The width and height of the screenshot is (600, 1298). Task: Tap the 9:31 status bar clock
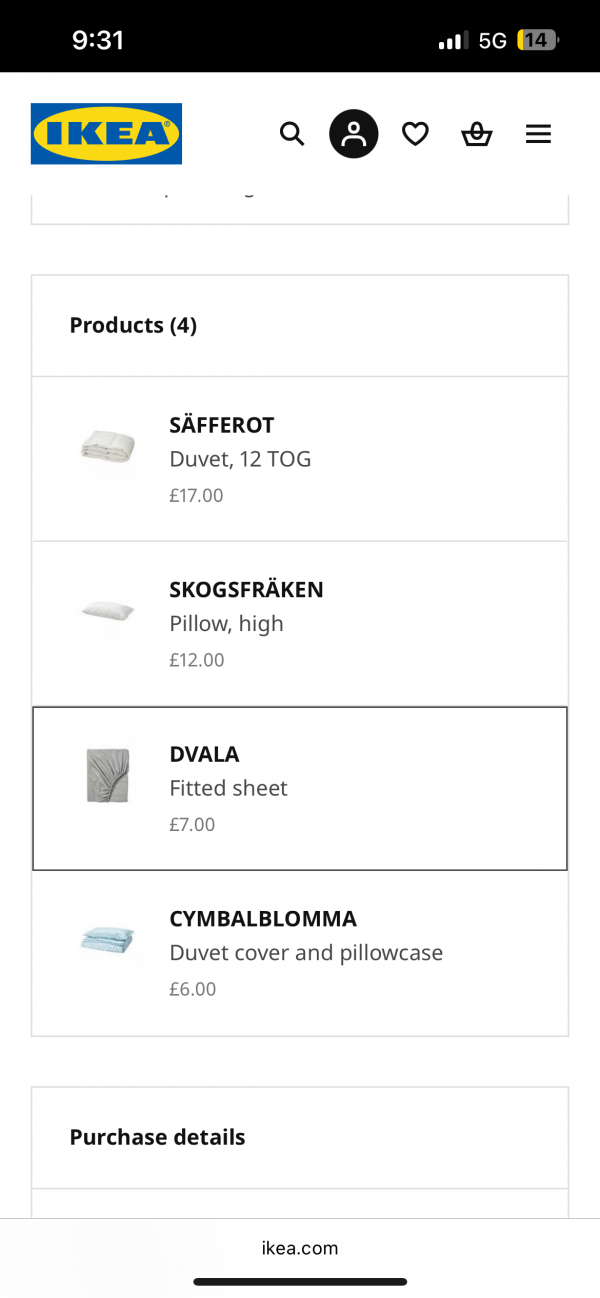pyautogui.click(x=98, y=41)
